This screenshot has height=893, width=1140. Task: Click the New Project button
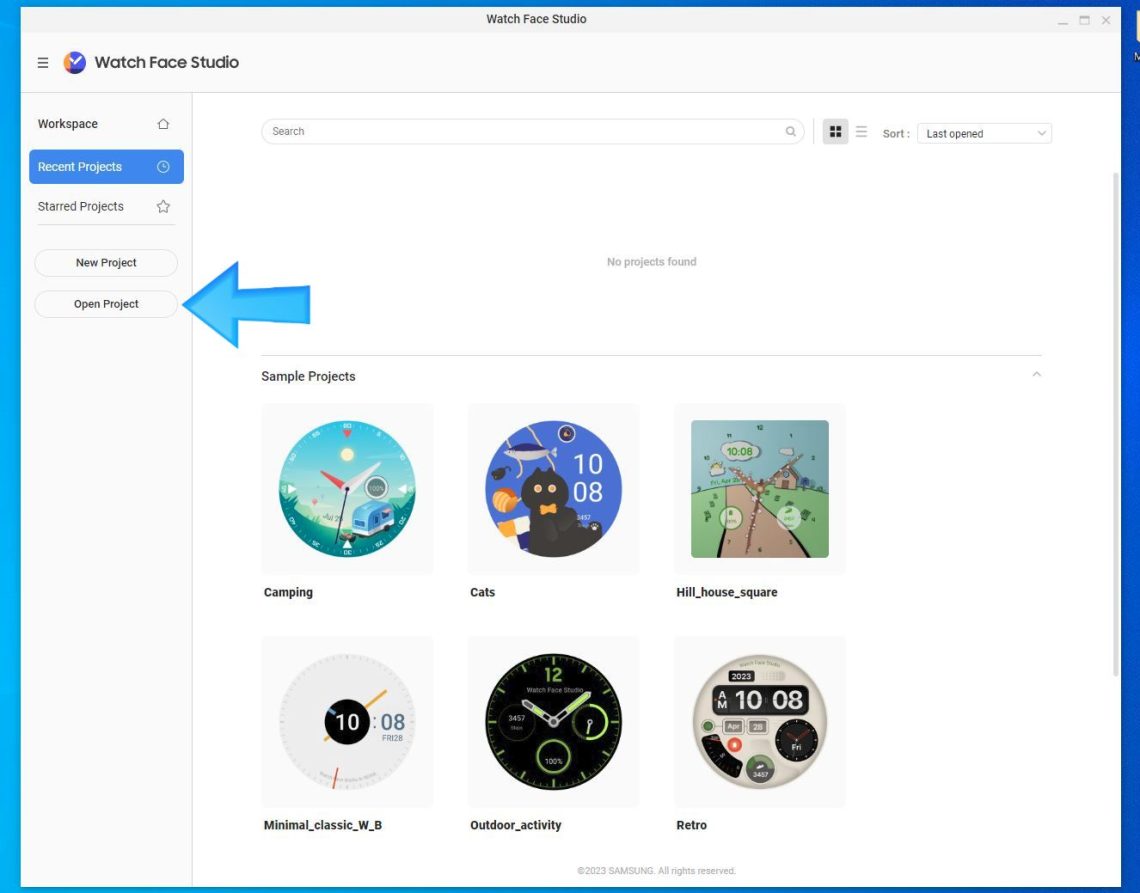pos(106,263)
